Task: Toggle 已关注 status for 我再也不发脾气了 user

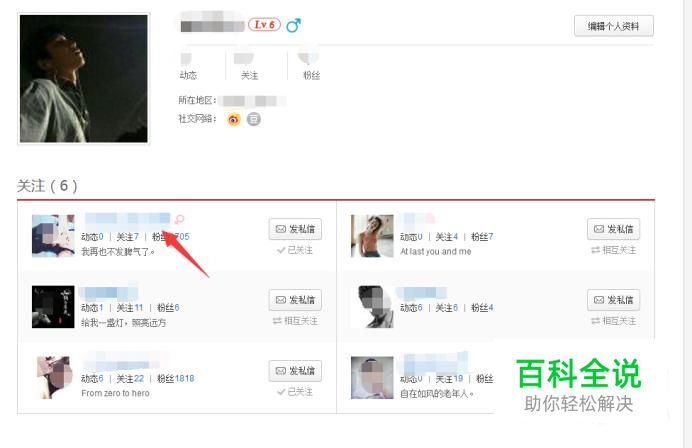Action: point(295,250)
